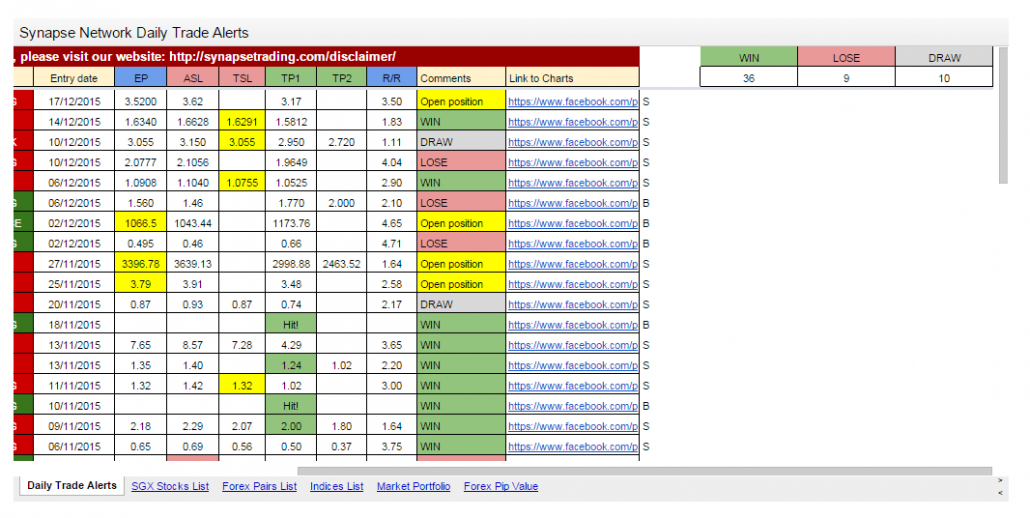Go to the Market Portfolio tab

pos(413,486)
